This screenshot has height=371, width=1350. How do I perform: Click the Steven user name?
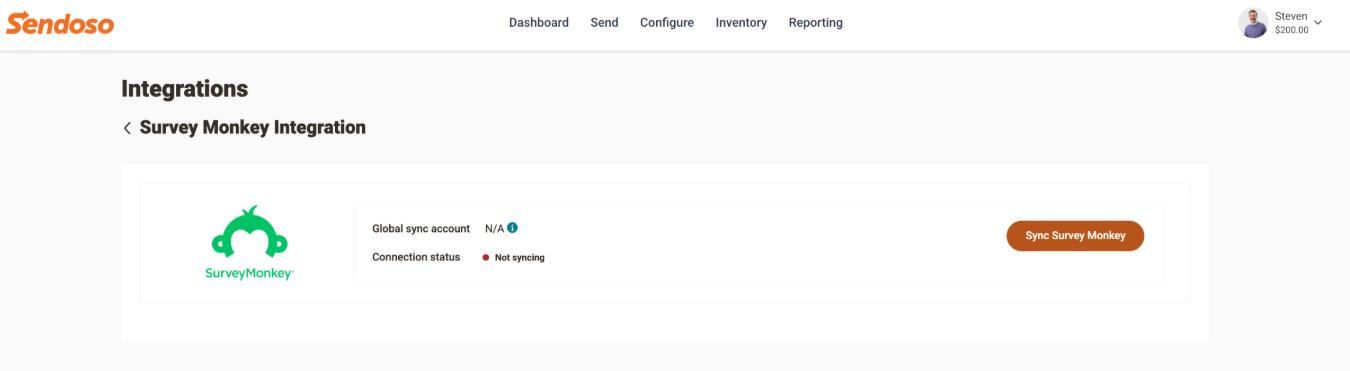[x=1291, y=16]
